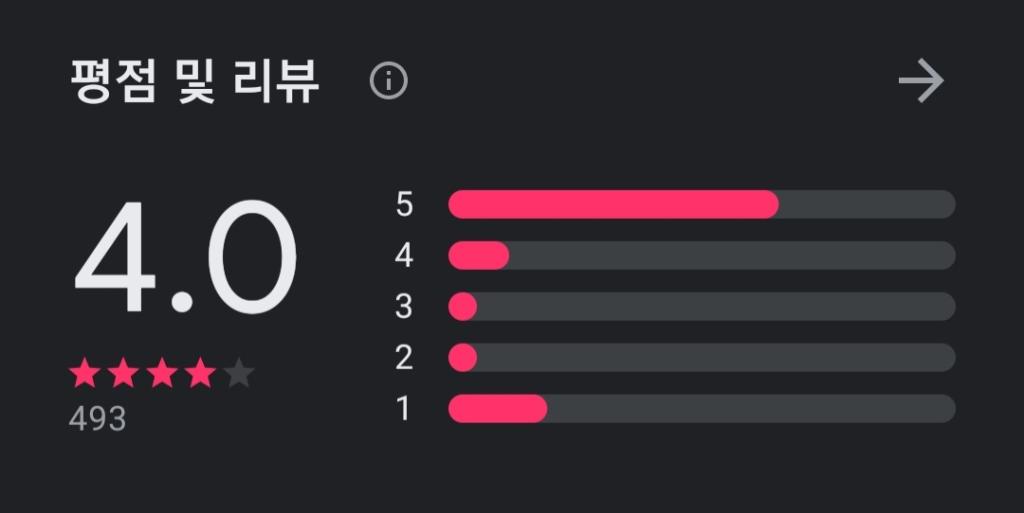Click the third pink rating star

[x=162, y=373]
